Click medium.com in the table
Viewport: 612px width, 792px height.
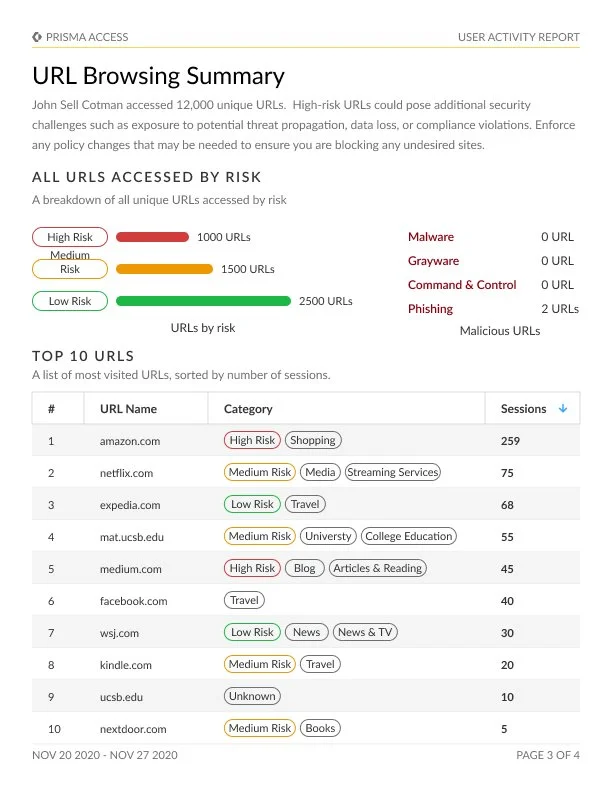(x=131, y=569)
